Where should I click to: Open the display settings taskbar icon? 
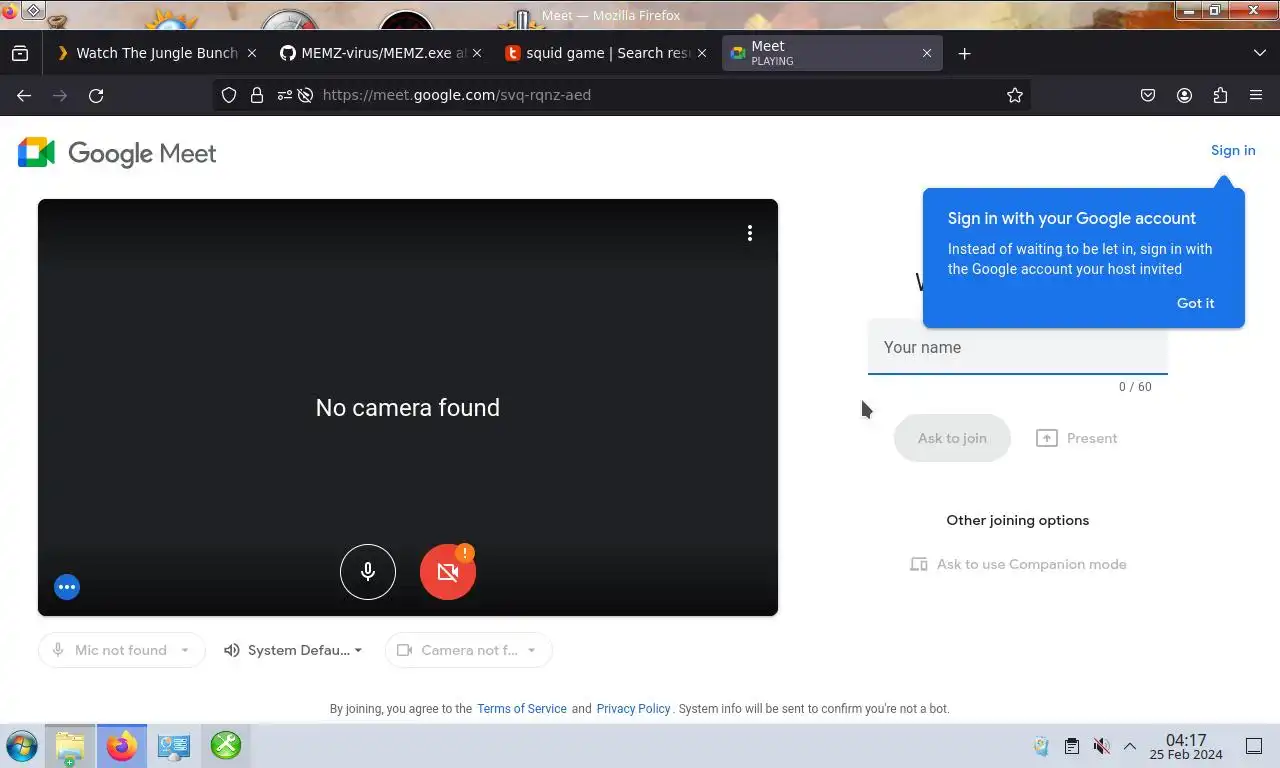173,746
